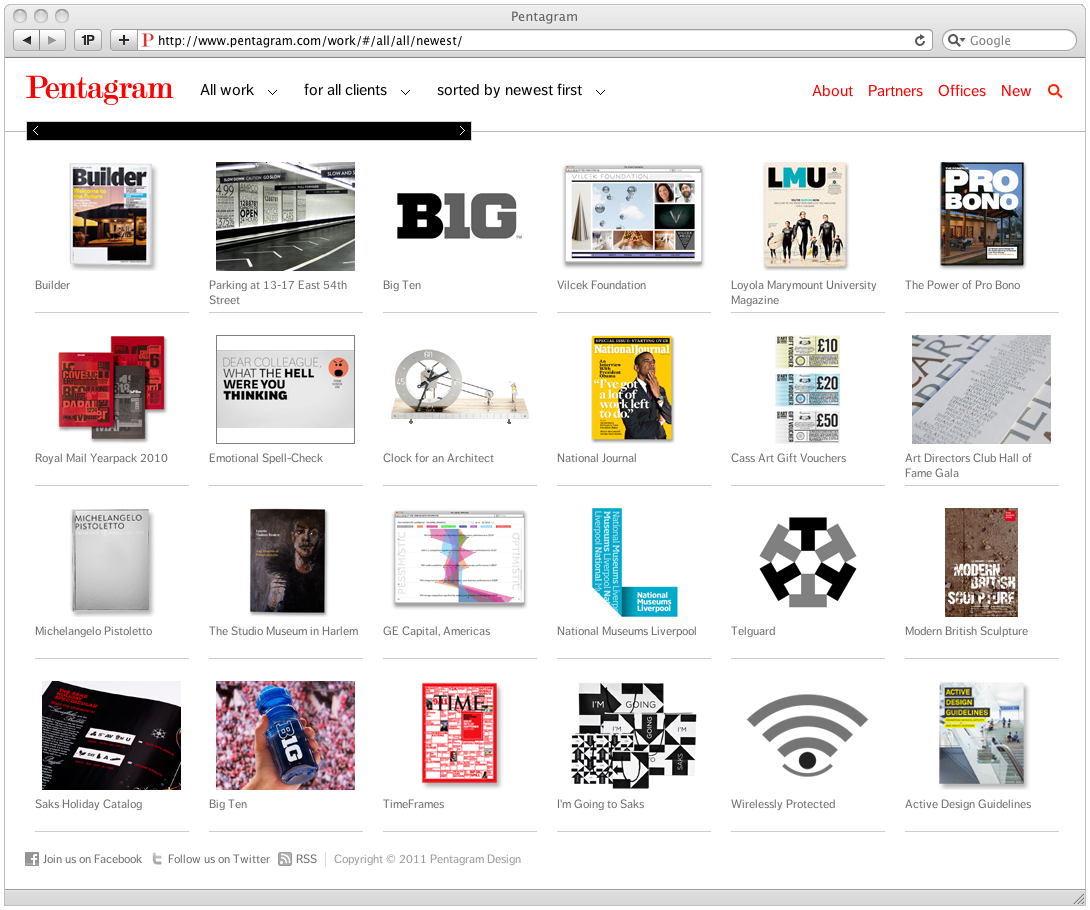This screenshot has height=910, width=1090.
Task: Click the Twitter bird icon in the footer
Action: [157, 859]
